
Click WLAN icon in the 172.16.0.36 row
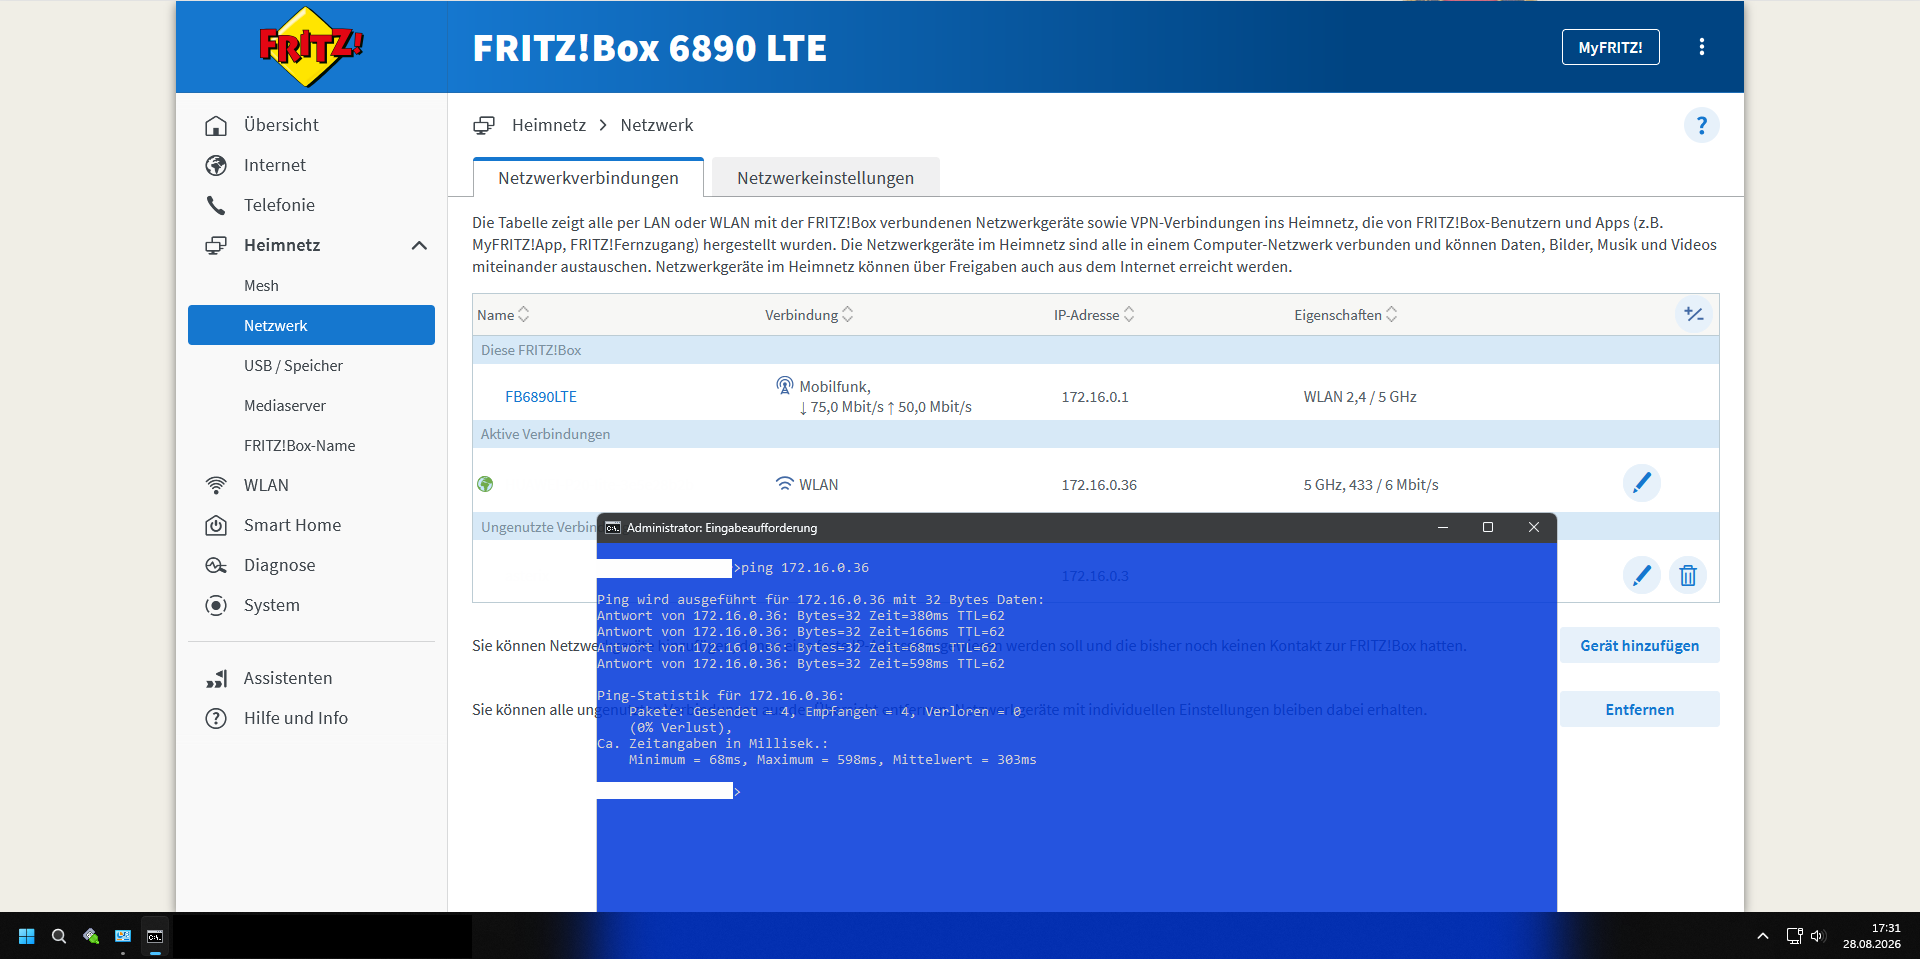coord(785,484)
